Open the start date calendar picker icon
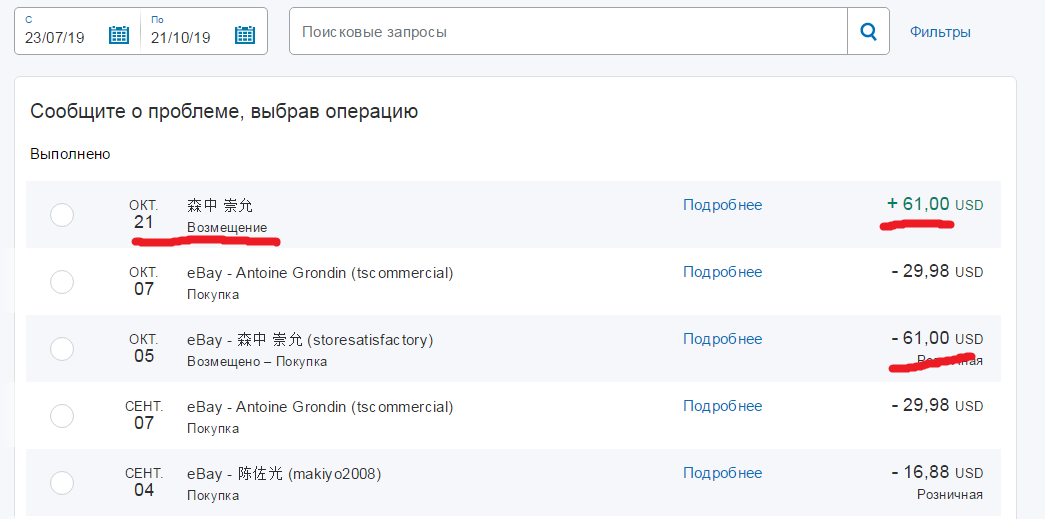 [x=119, y=36]
